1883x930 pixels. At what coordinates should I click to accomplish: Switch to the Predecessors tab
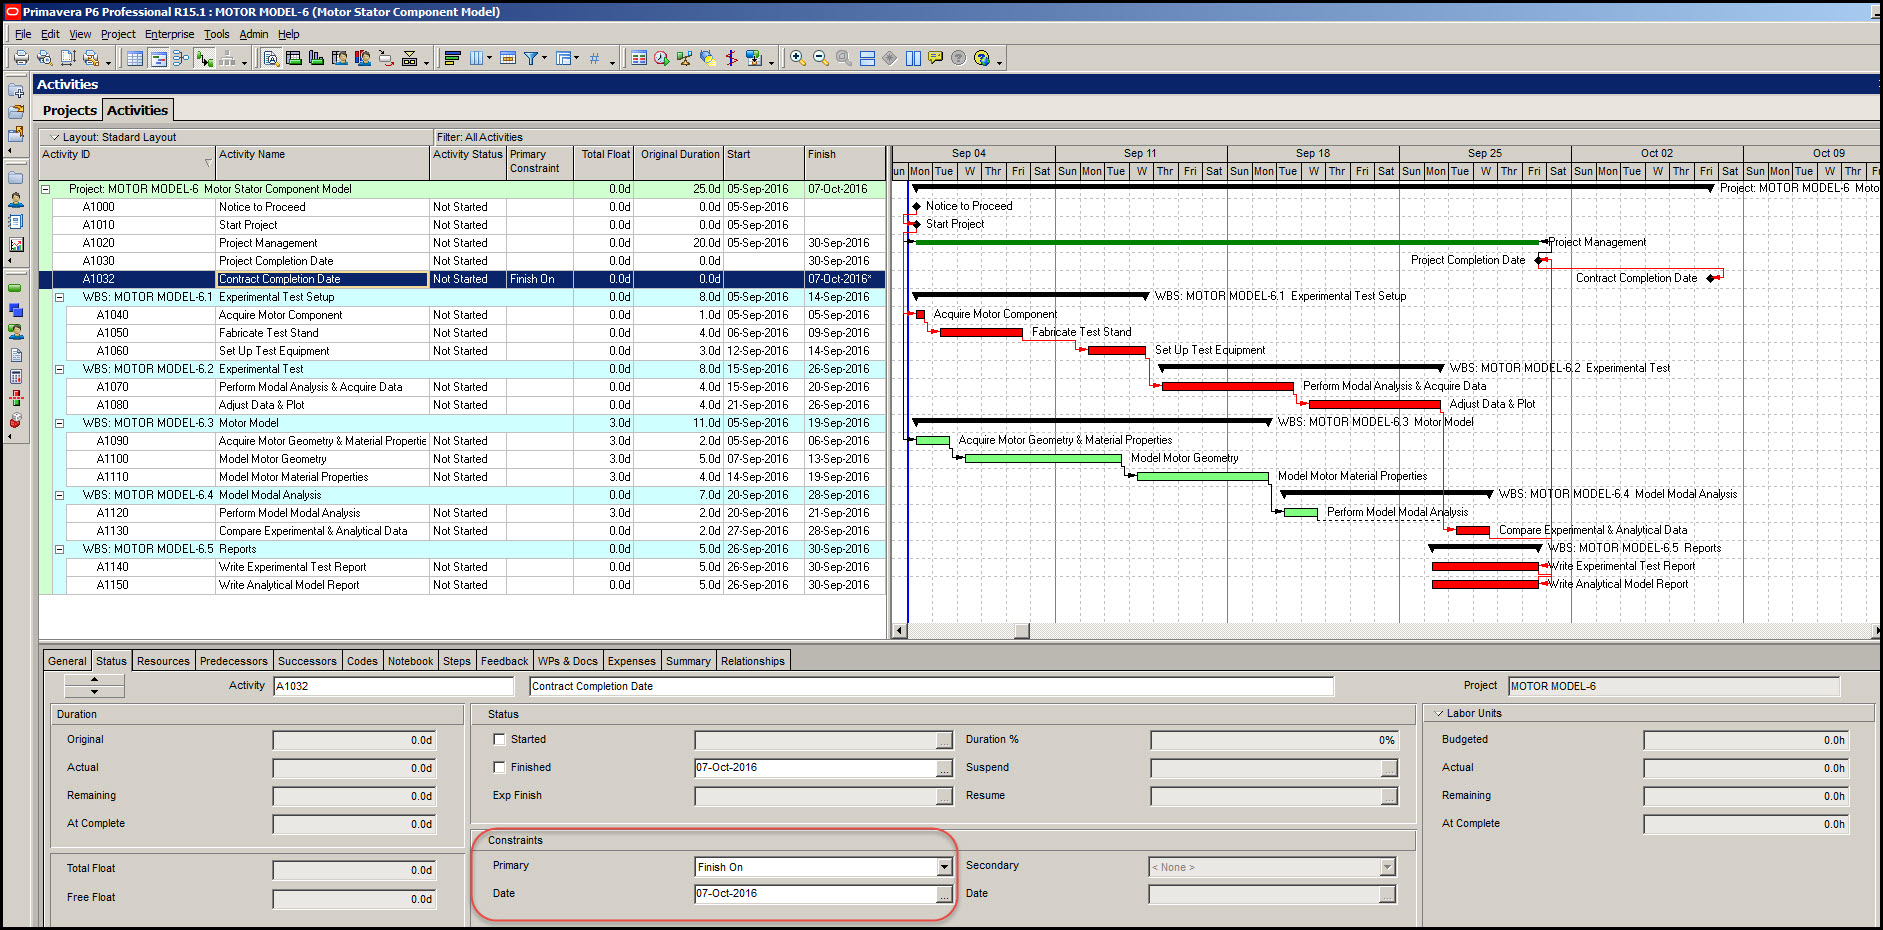coord(233,661)
